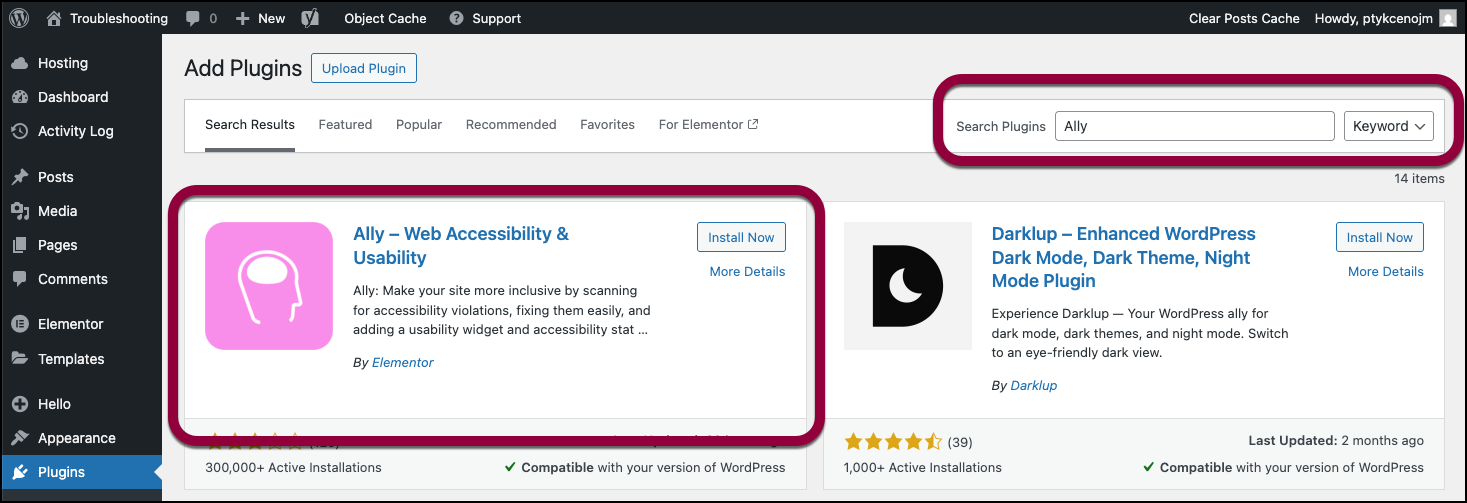Click the Templates folder icon in sidebar
The width and height of the screenshot is (1467, 503).
coord(19,359)
